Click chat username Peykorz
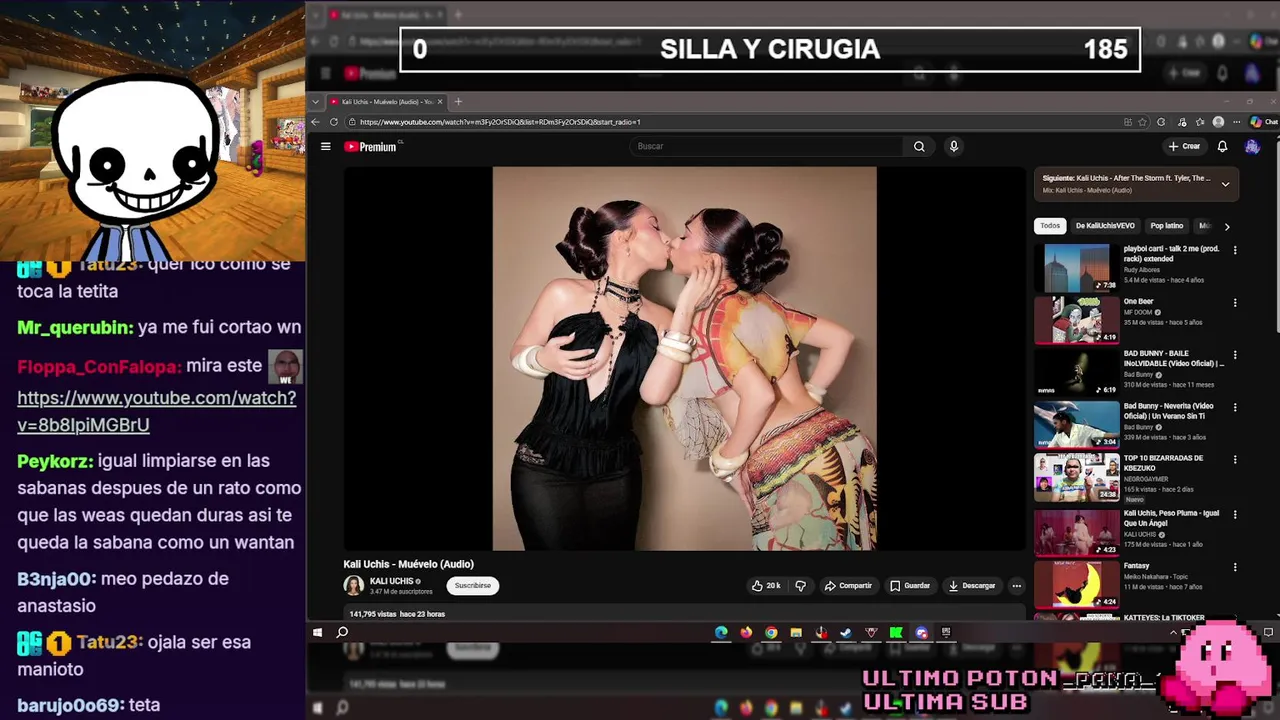 (54, 462)
